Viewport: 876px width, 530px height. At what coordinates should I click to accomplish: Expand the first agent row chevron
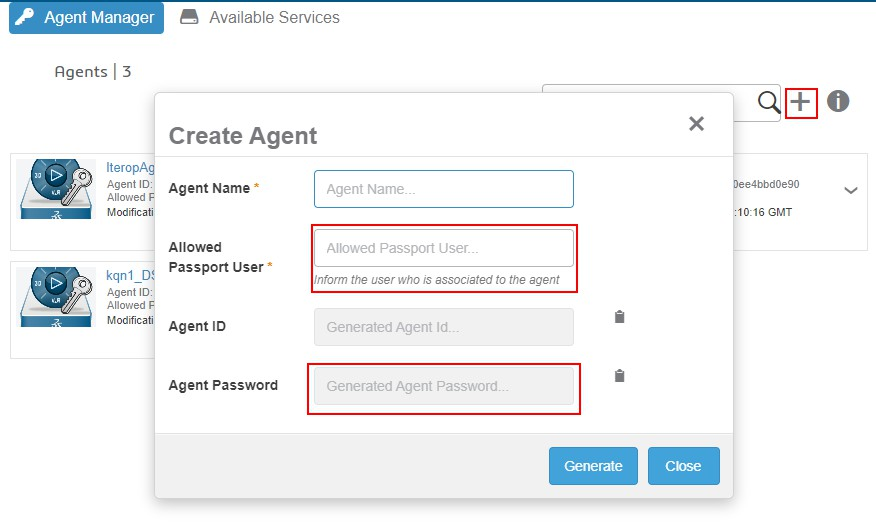[x=850, y=190]
